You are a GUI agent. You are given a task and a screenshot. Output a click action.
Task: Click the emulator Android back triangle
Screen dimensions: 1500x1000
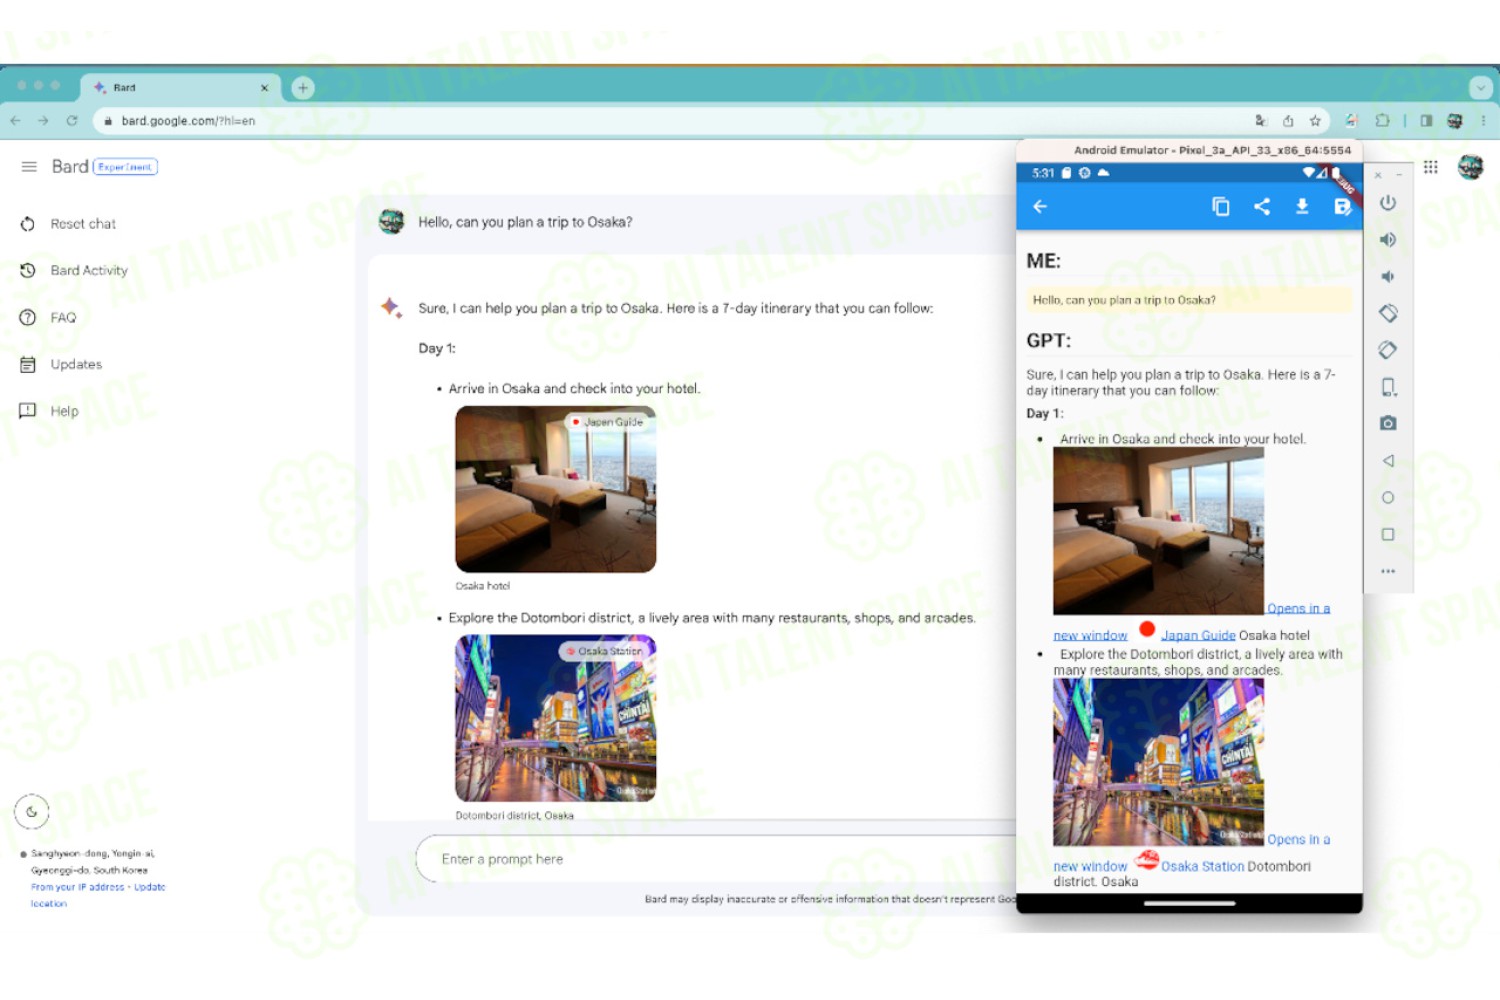click(1388, 461)
